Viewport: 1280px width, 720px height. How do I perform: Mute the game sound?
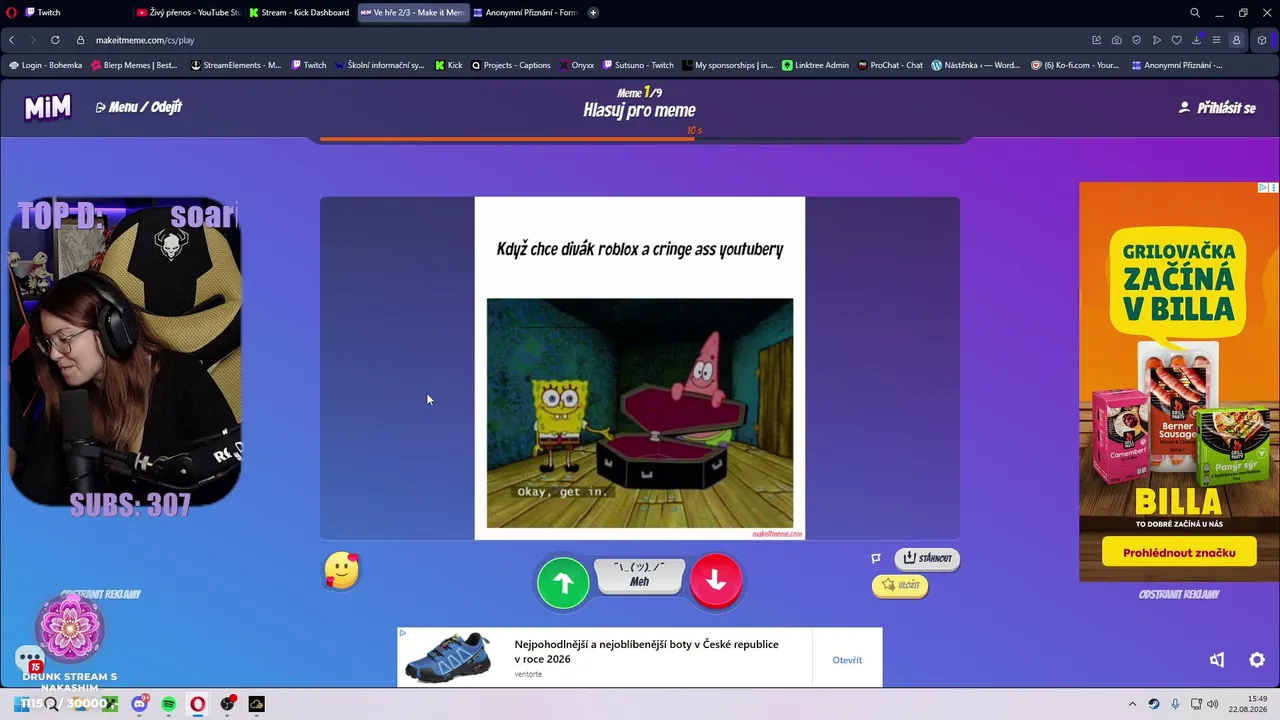pos(1217,660)
